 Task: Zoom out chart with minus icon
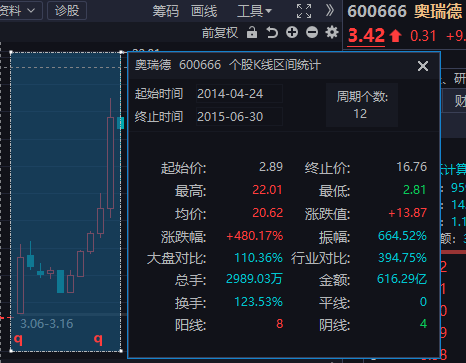click(312, 32)
